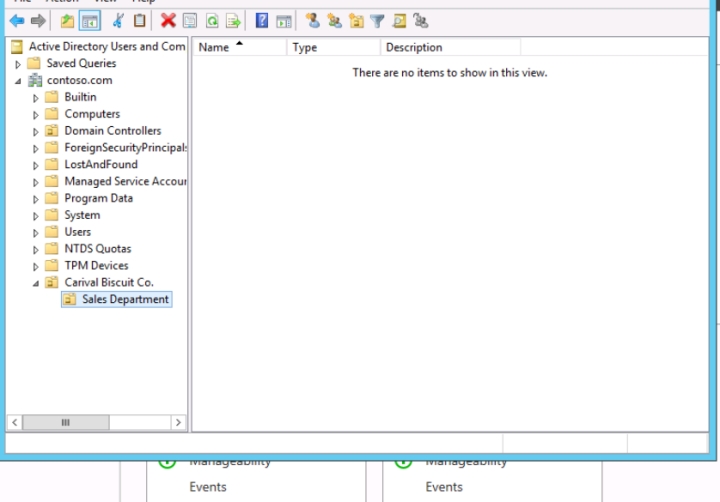Click the Cut scissors icon
Viewport: 720px width, 502px height.
point(118,21)
